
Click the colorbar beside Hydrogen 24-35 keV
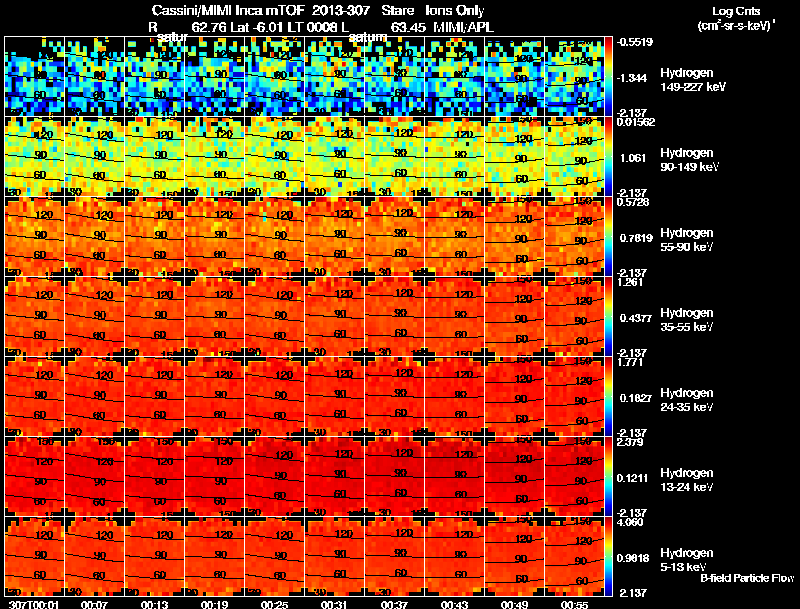click(608, 397)
